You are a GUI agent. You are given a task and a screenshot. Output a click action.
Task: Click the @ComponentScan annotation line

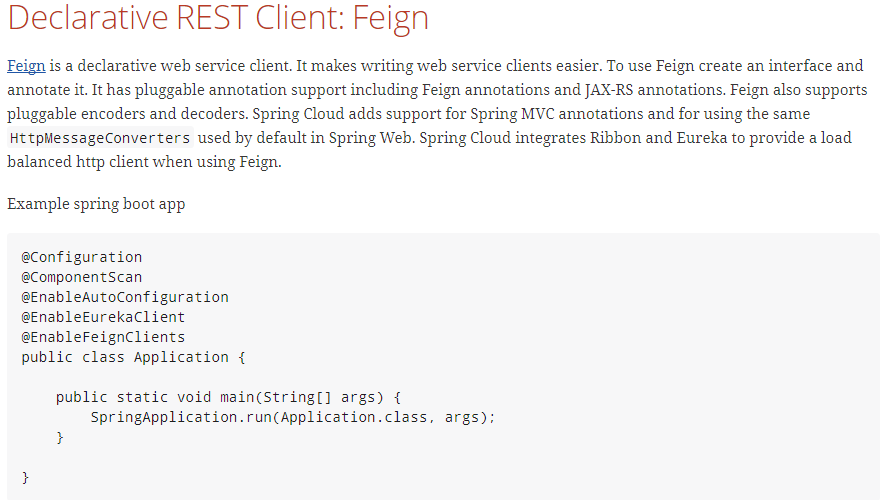click(x=82, y=277)
